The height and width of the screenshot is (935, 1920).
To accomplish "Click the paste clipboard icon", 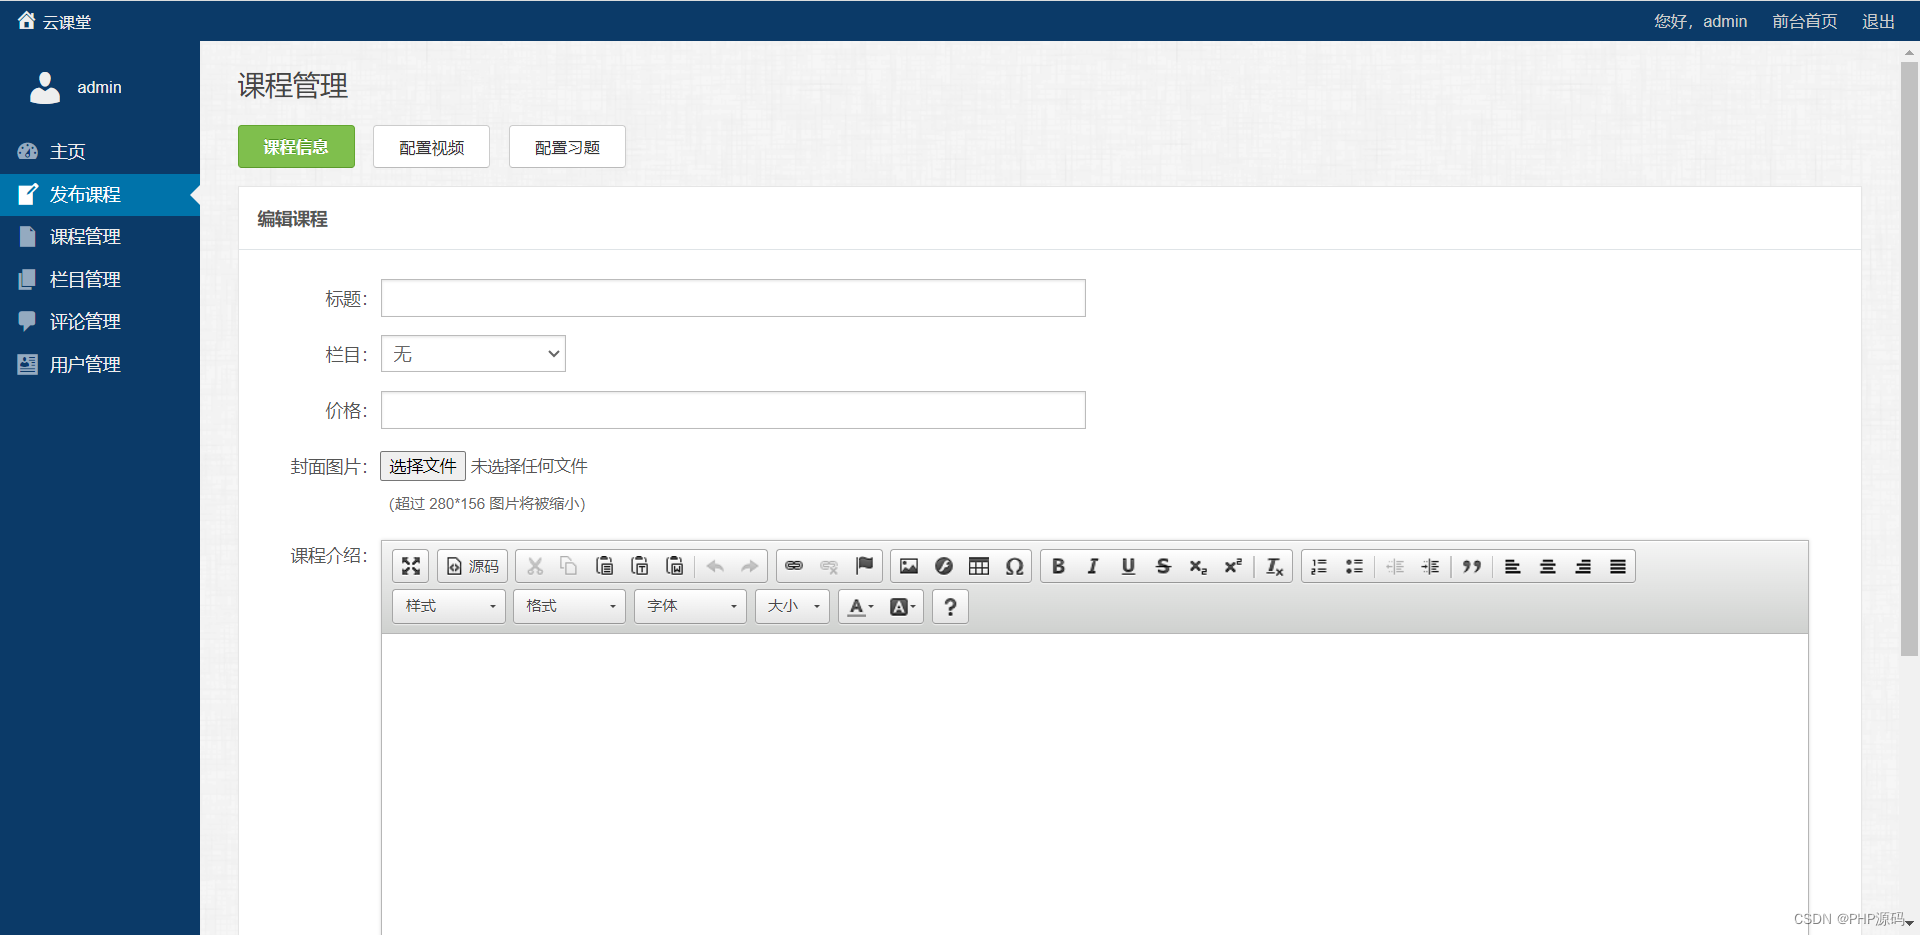I will 604,566.
